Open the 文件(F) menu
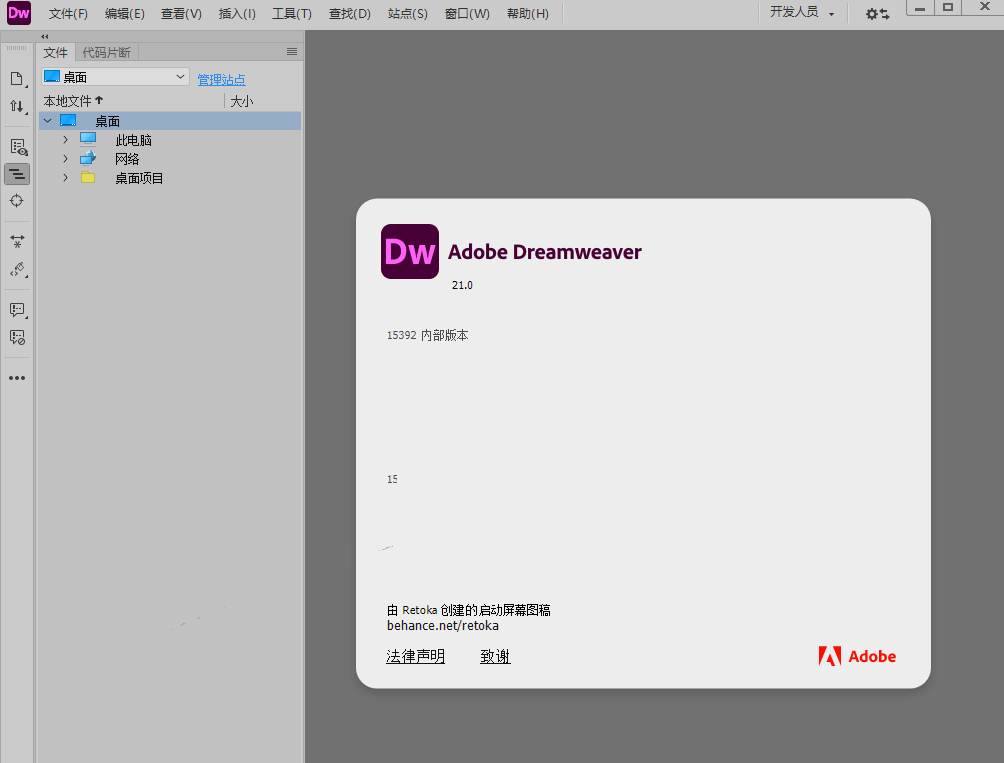1004x763 pixels. coord(68,13)
